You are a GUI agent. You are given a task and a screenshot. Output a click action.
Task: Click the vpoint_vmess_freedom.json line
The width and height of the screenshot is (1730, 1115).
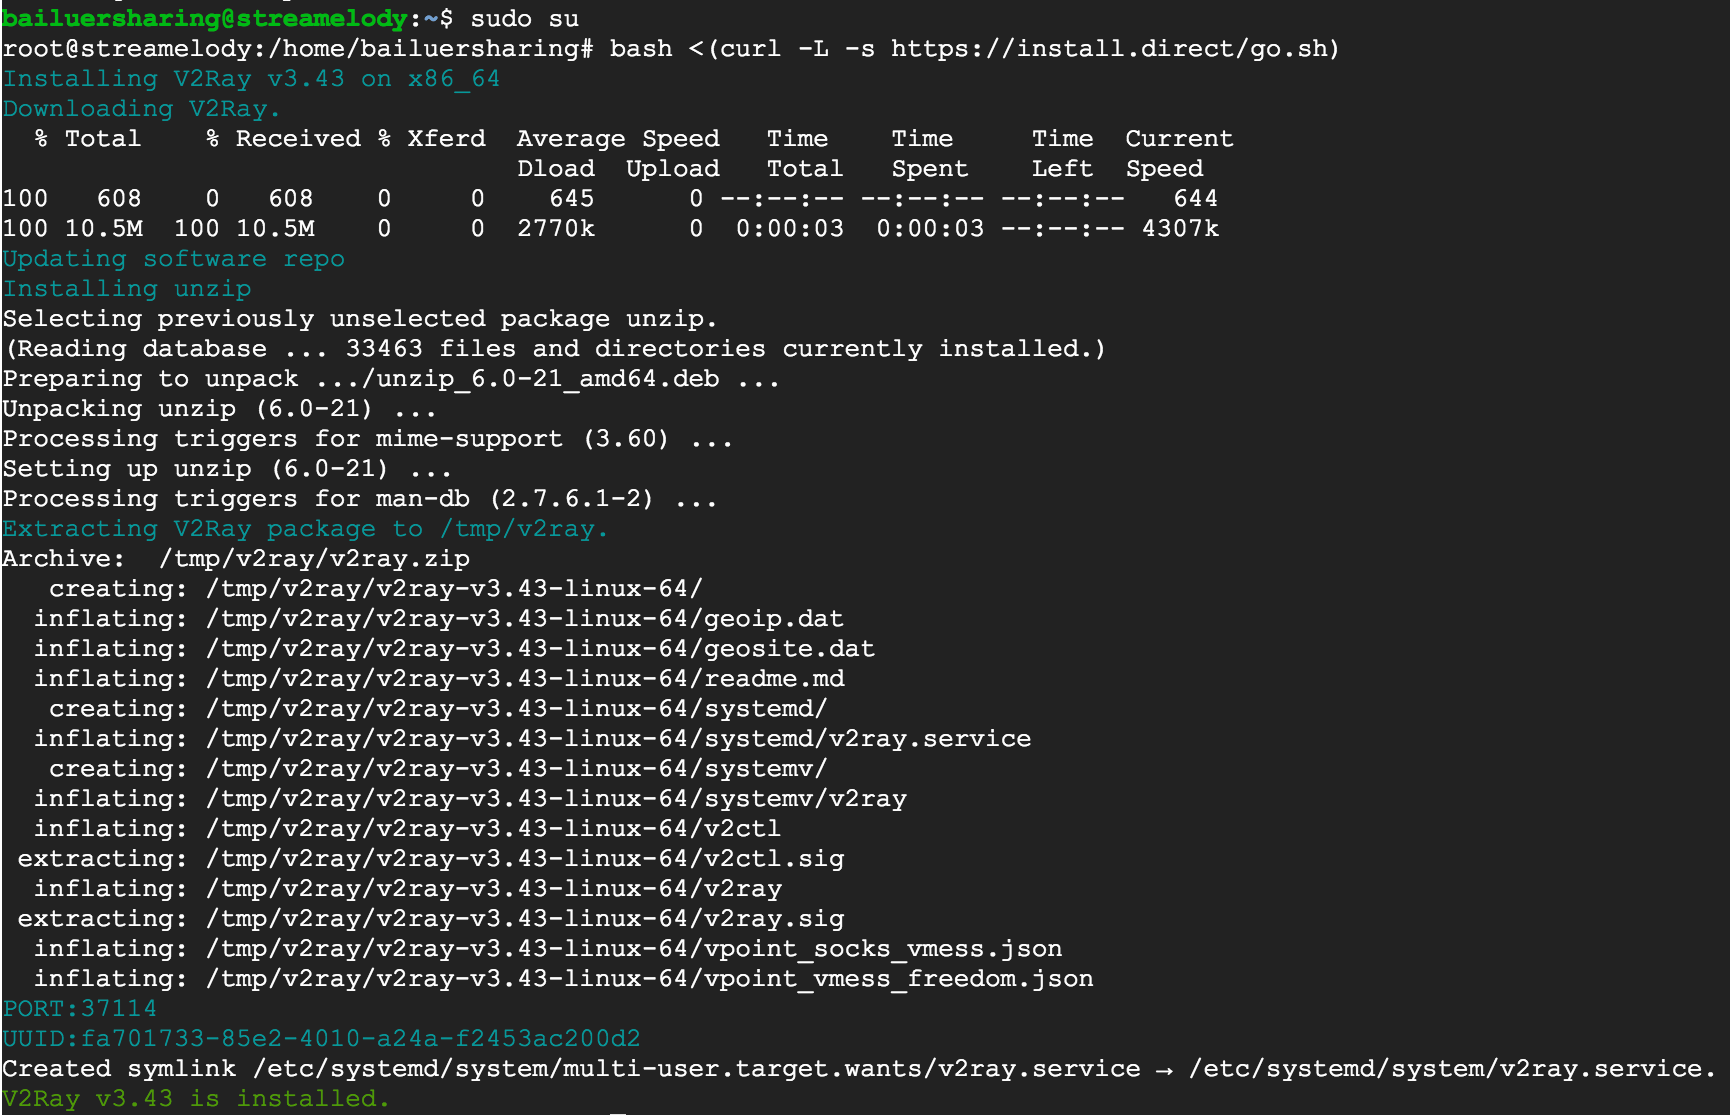(564, 979)
